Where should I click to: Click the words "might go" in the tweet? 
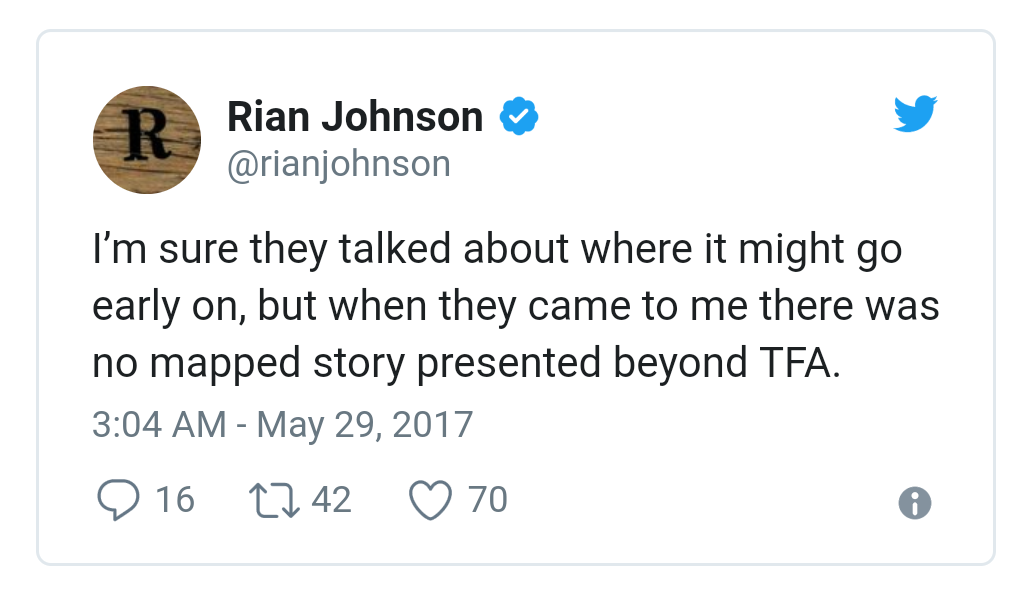[820, 250]
